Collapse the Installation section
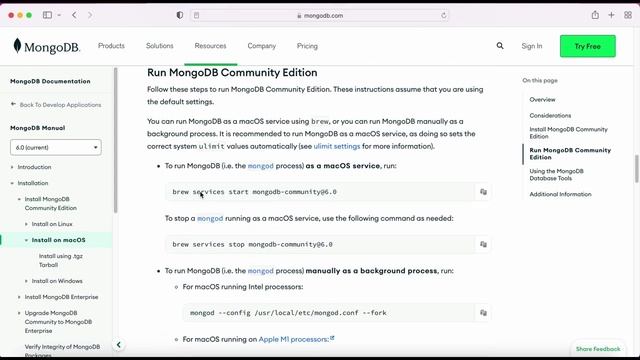The height and width of the screenshot is (360, 640). [12, 183]
